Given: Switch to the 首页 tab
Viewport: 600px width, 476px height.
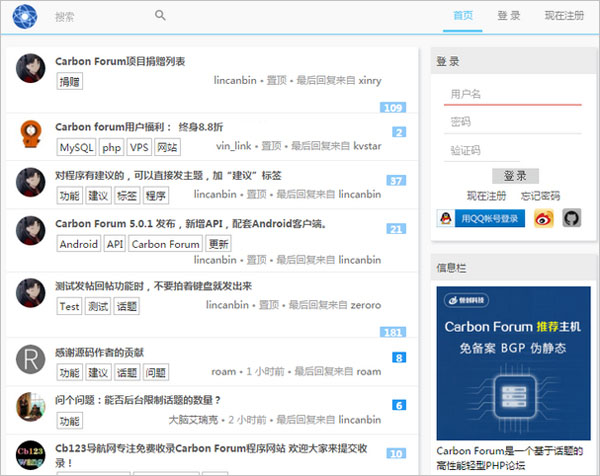Looking at the screenshot, I should tap(463, 16).
